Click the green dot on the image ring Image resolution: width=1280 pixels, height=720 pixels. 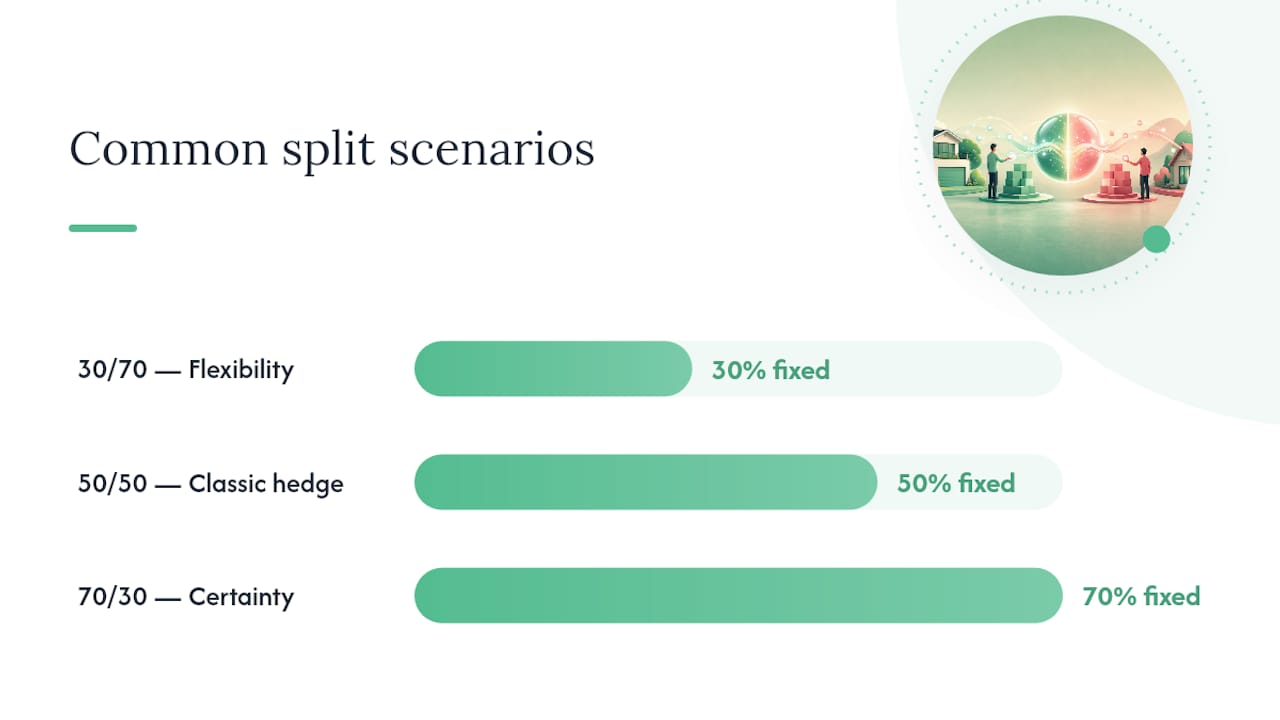click(x=1156, y=239)
